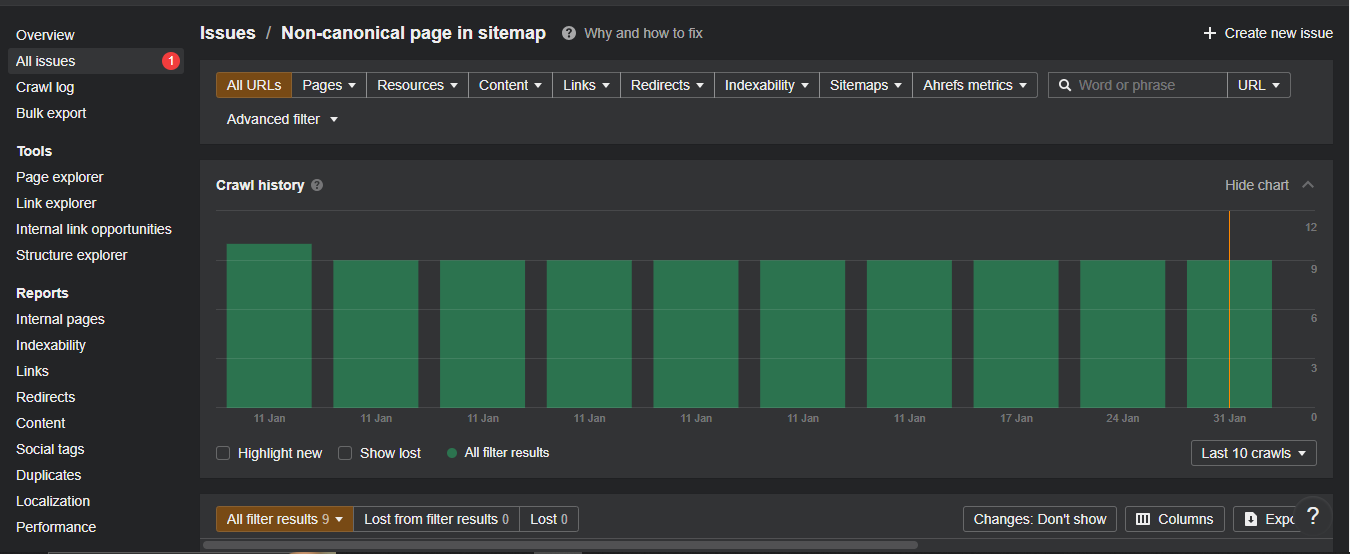1350x554 pixels.
Task: Open Bulk export in the sidebar
Action: (51, 113)
